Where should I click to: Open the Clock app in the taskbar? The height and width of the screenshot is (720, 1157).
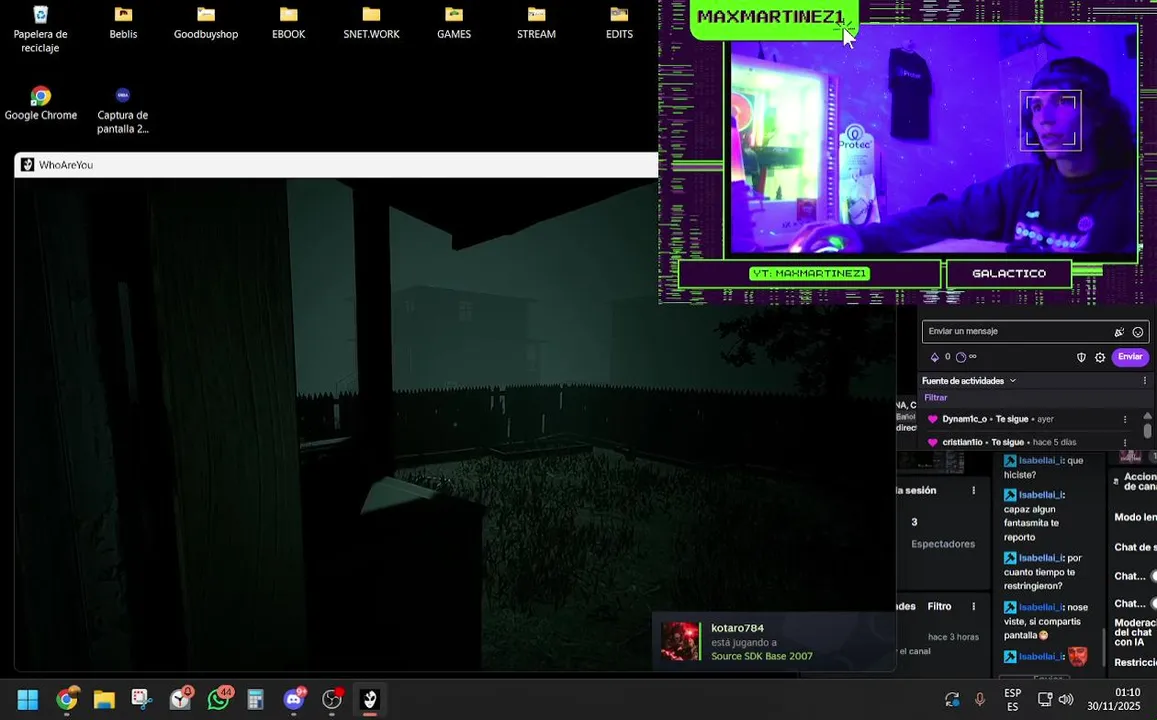click(x=181, y=699)
